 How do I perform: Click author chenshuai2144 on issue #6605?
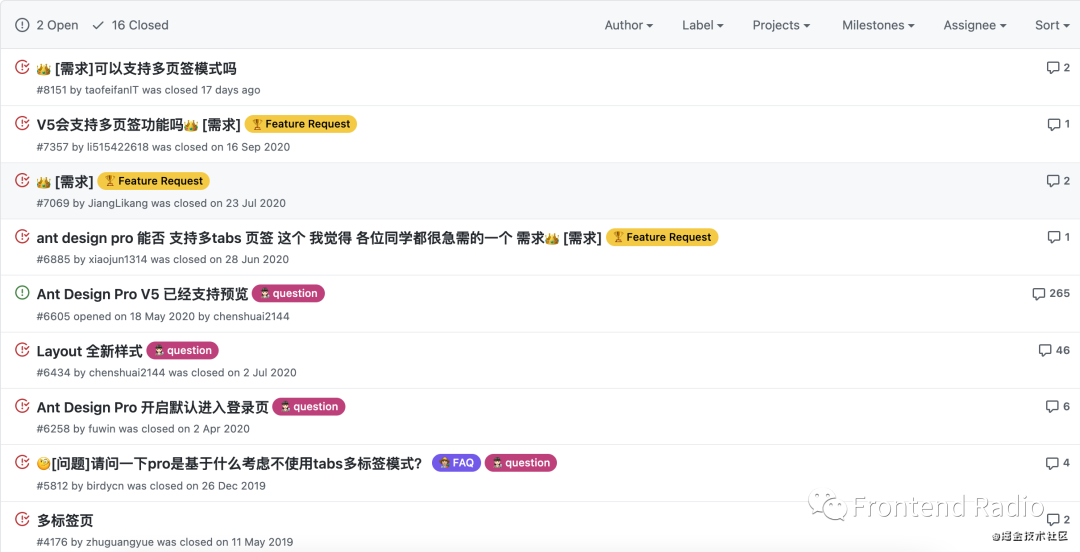point(251,316)
